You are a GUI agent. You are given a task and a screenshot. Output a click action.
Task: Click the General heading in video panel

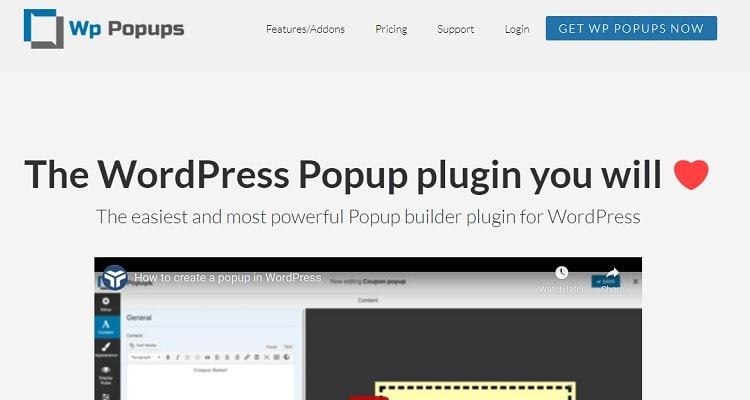139,318
